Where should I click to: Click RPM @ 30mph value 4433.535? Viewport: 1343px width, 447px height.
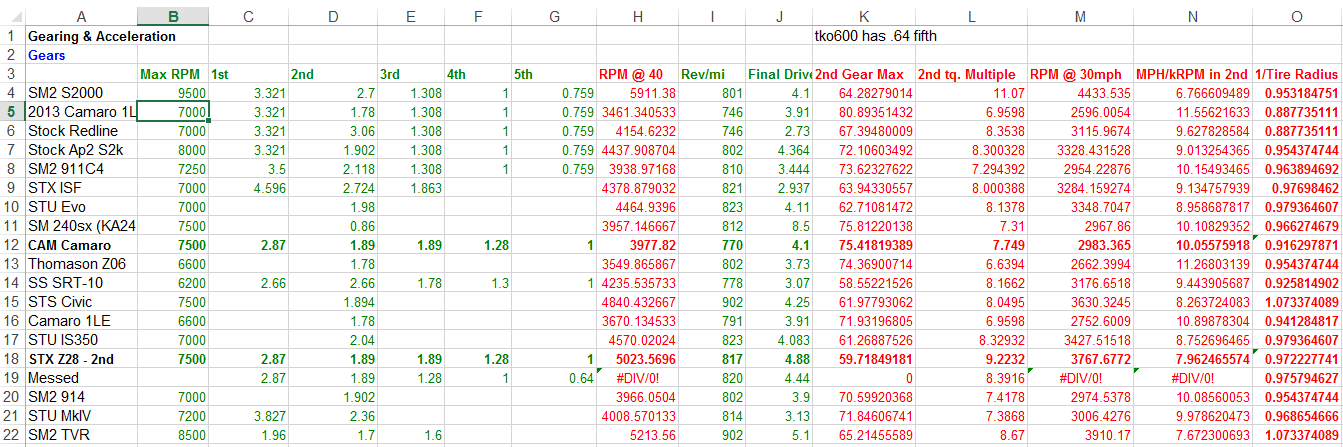(1081, 93)
